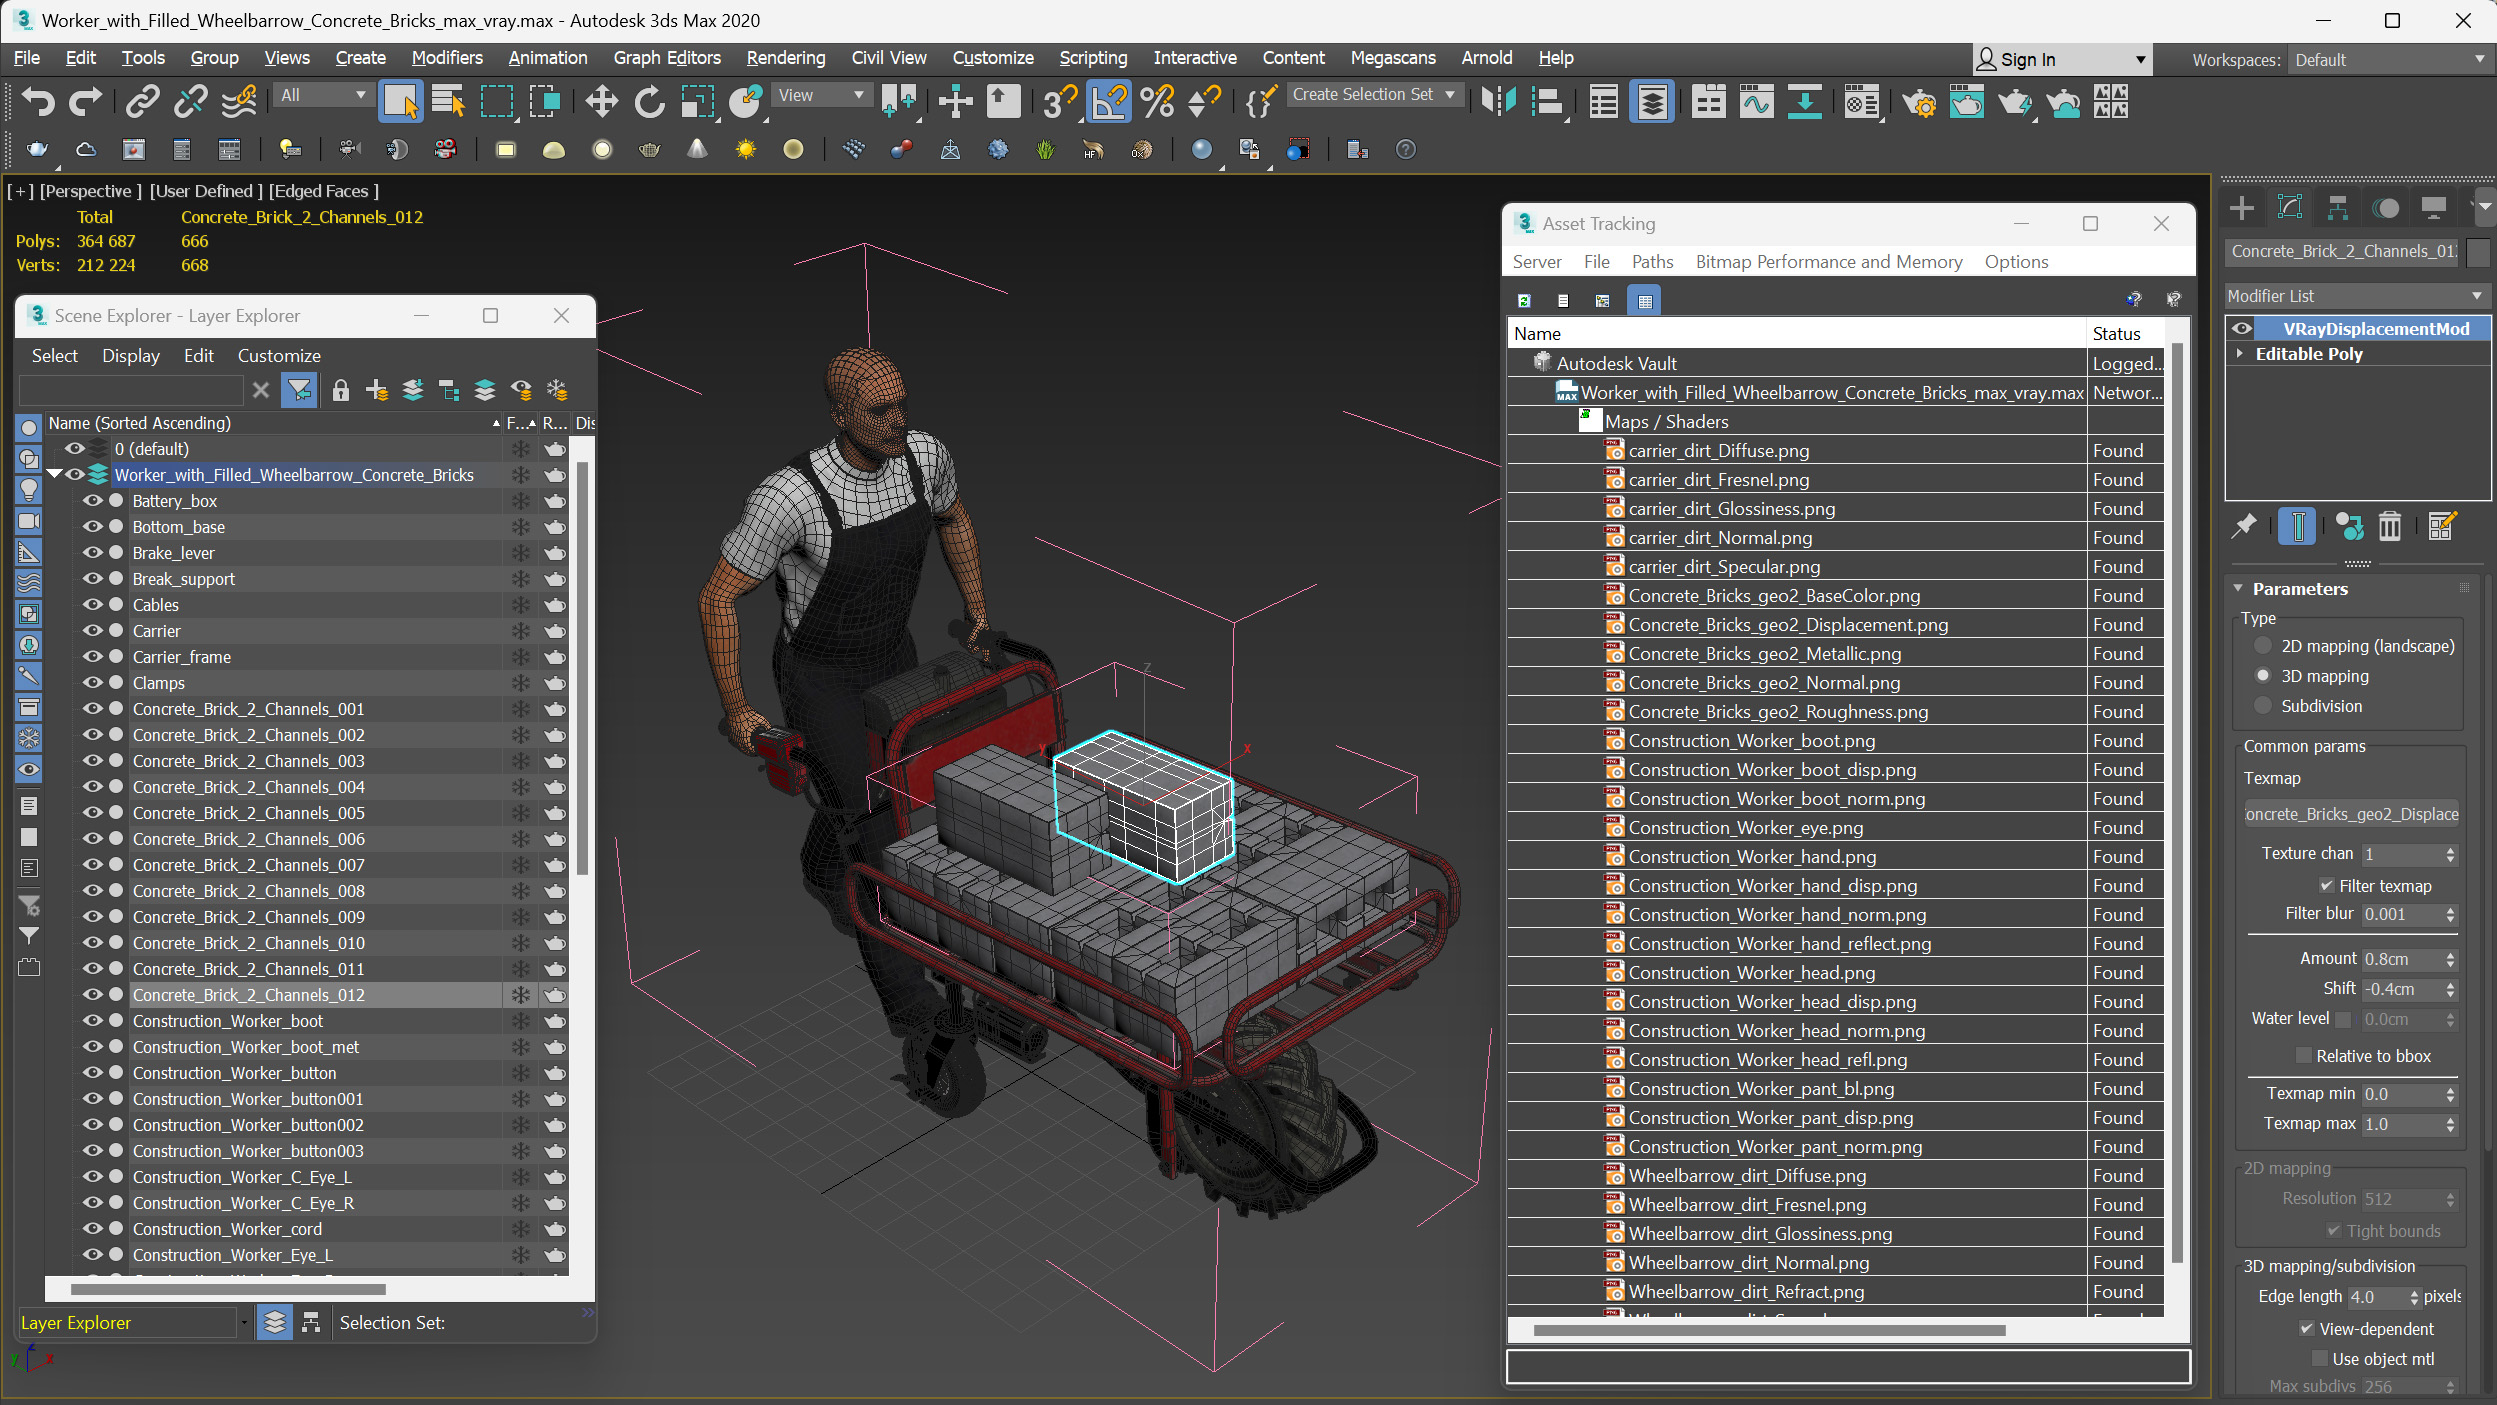Click Make Unique icon in modifier stack
The image size is (2497, 1405).
pos(2349,526)
